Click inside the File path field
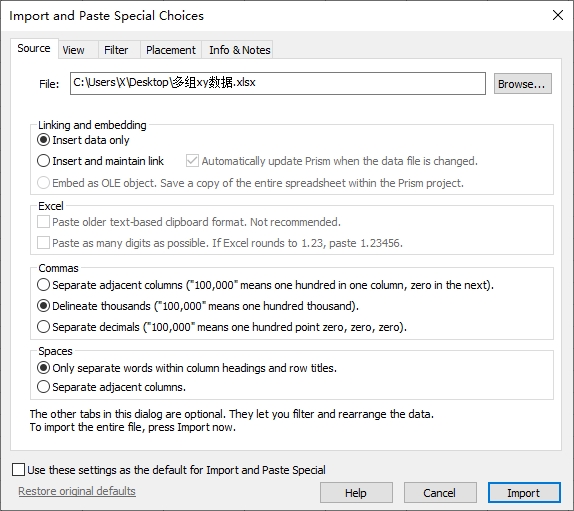Viewport: 574px width, 511px height. (x=278, y=83)
